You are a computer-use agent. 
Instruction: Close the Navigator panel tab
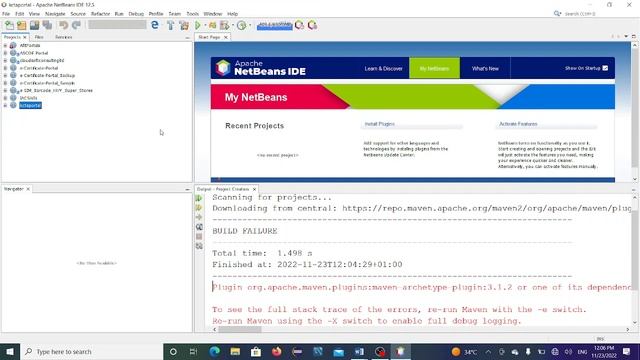[28, 189]
